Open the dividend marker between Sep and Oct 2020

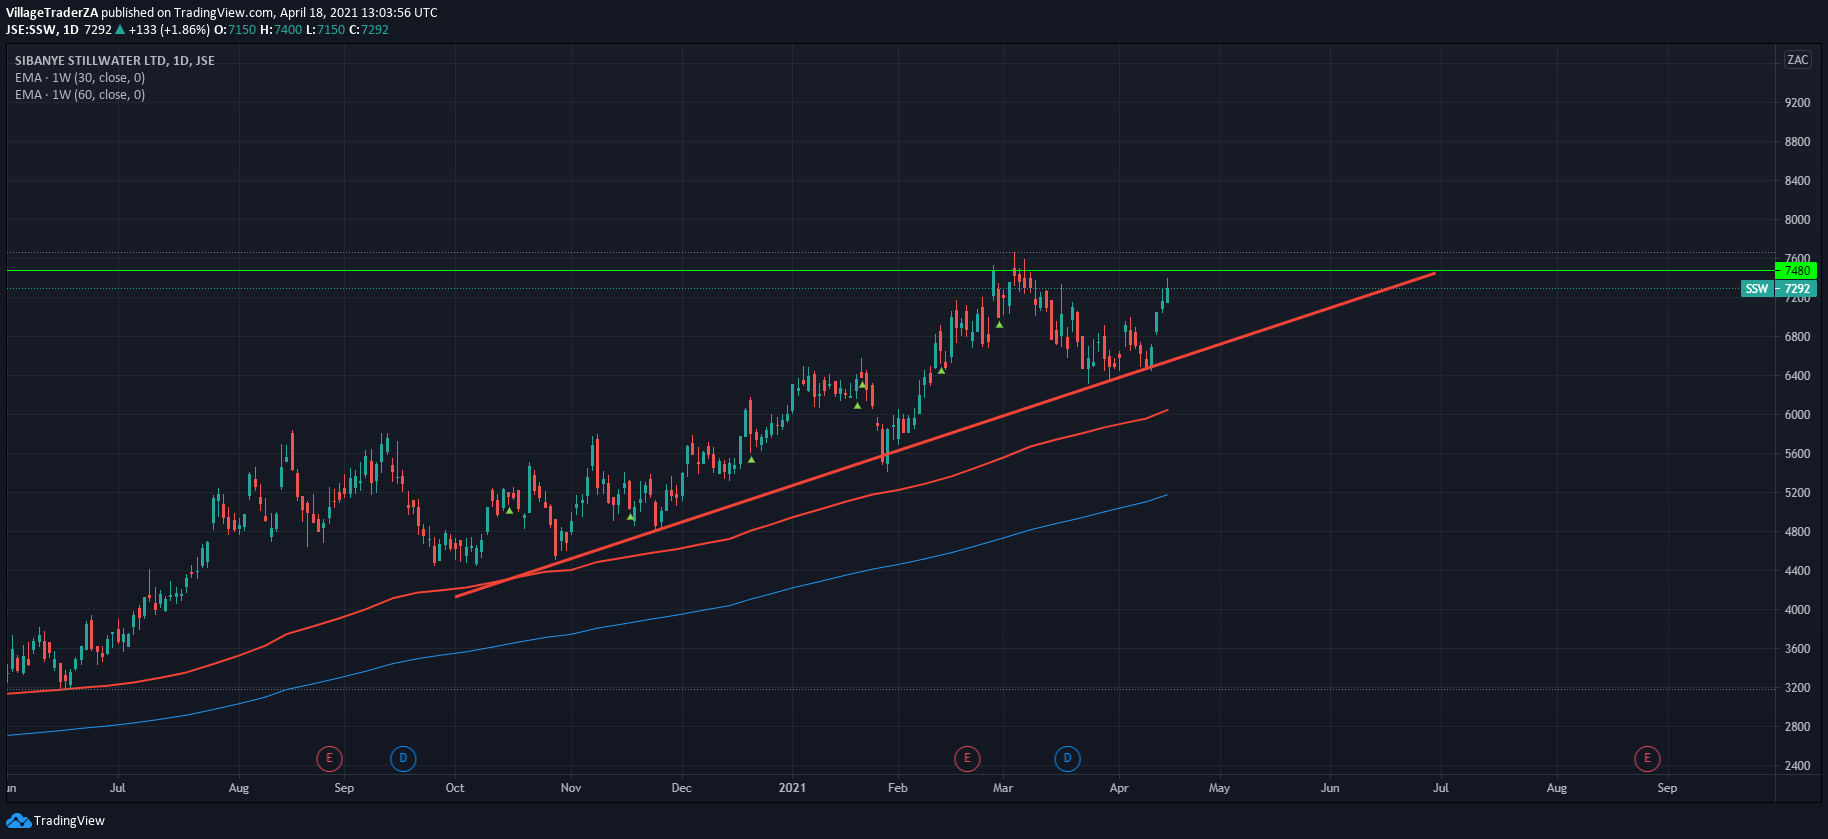[403, 759]
